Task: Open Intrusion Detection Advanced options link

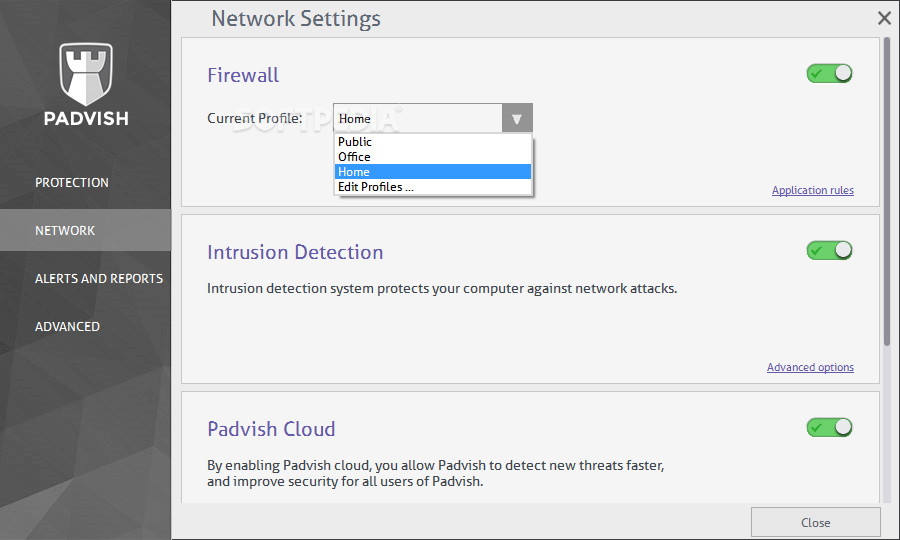Action: (810, 367)
